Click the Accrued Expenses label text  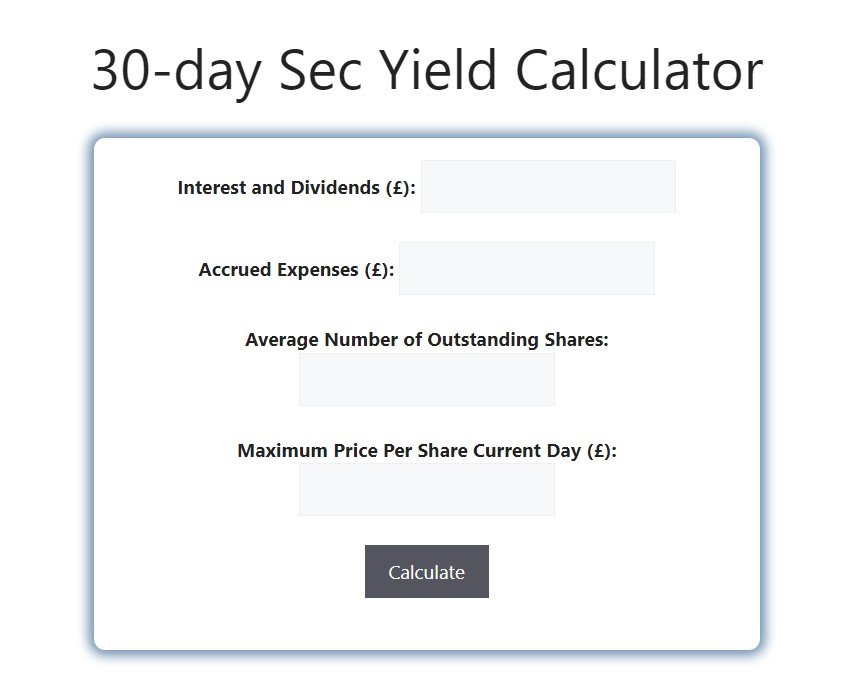(x=297, y=269)
